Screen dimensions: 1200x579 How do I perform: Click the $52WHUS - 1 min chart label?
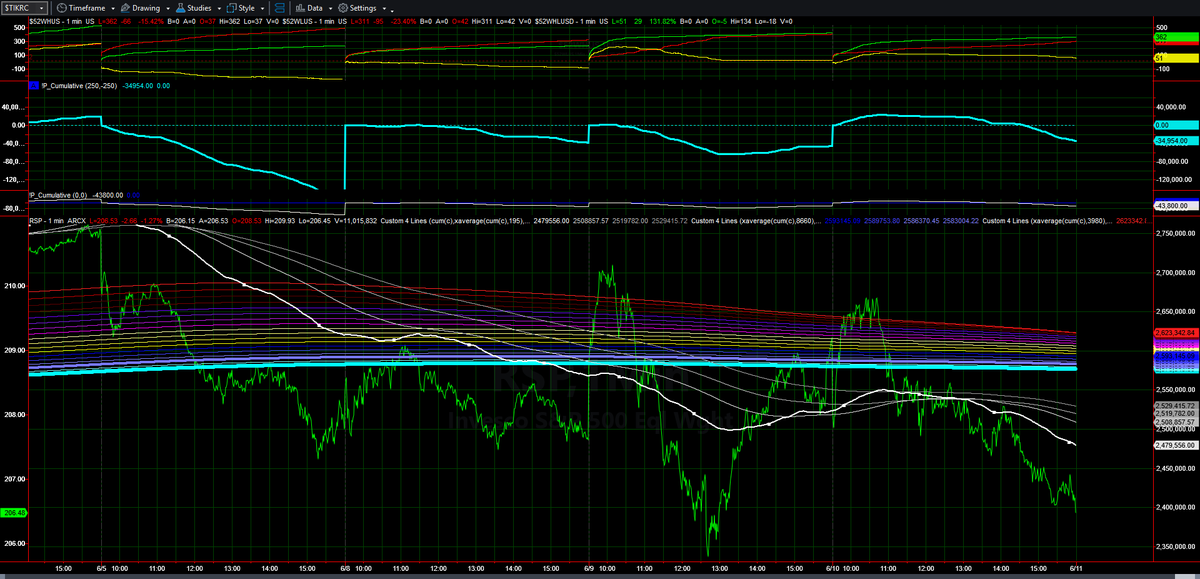pos(63,20)
